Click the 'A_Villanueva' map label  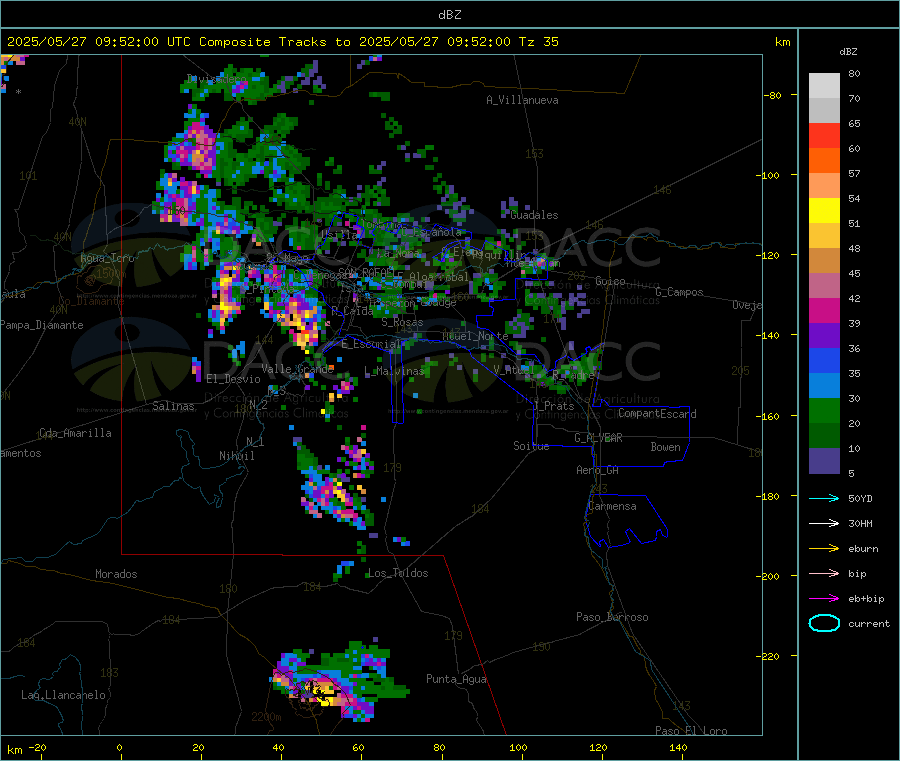coord(522,100)
